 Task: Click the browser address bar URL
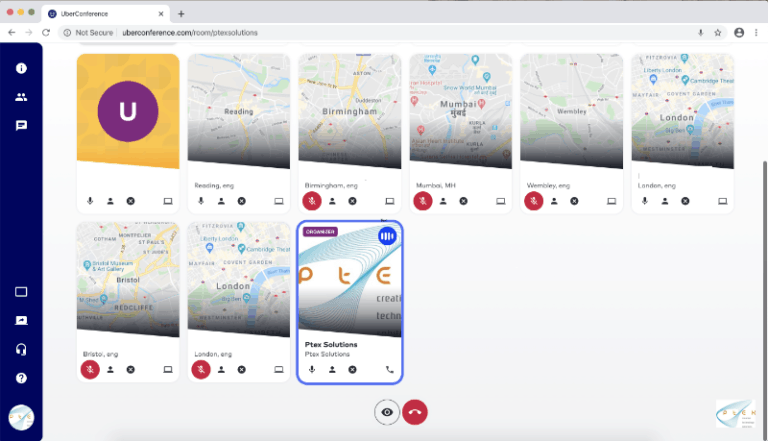pyautogui.click(x=190, y=32)
